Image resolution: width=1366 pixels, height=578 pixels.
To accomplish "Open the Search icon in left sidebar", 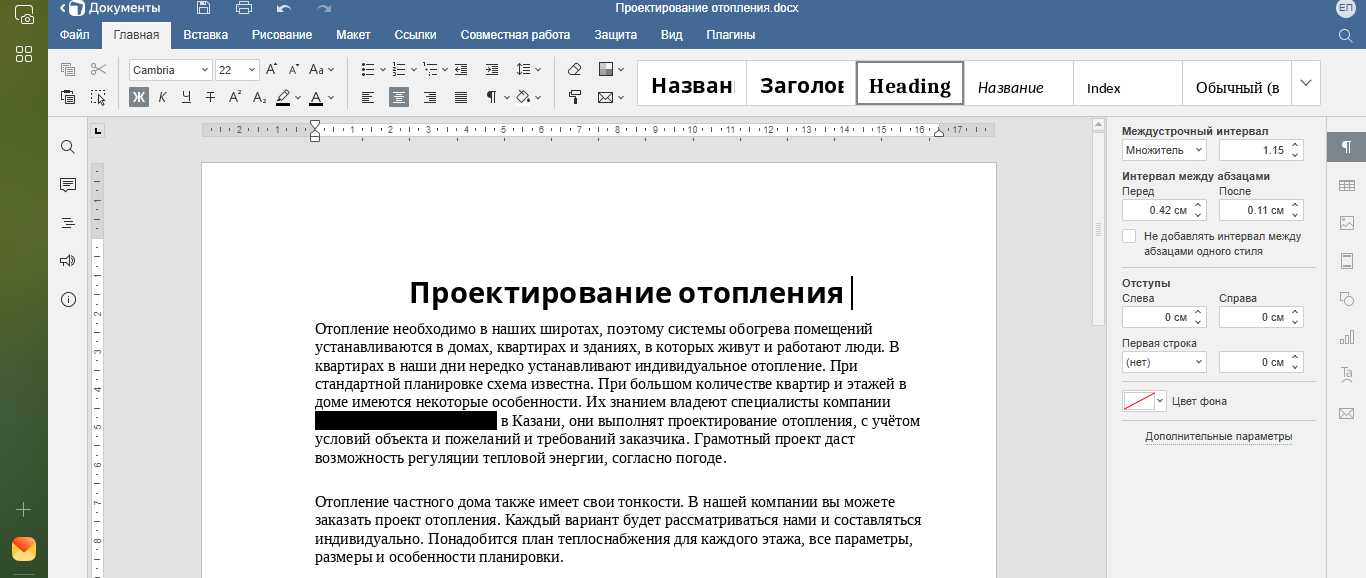I will 68,147.
